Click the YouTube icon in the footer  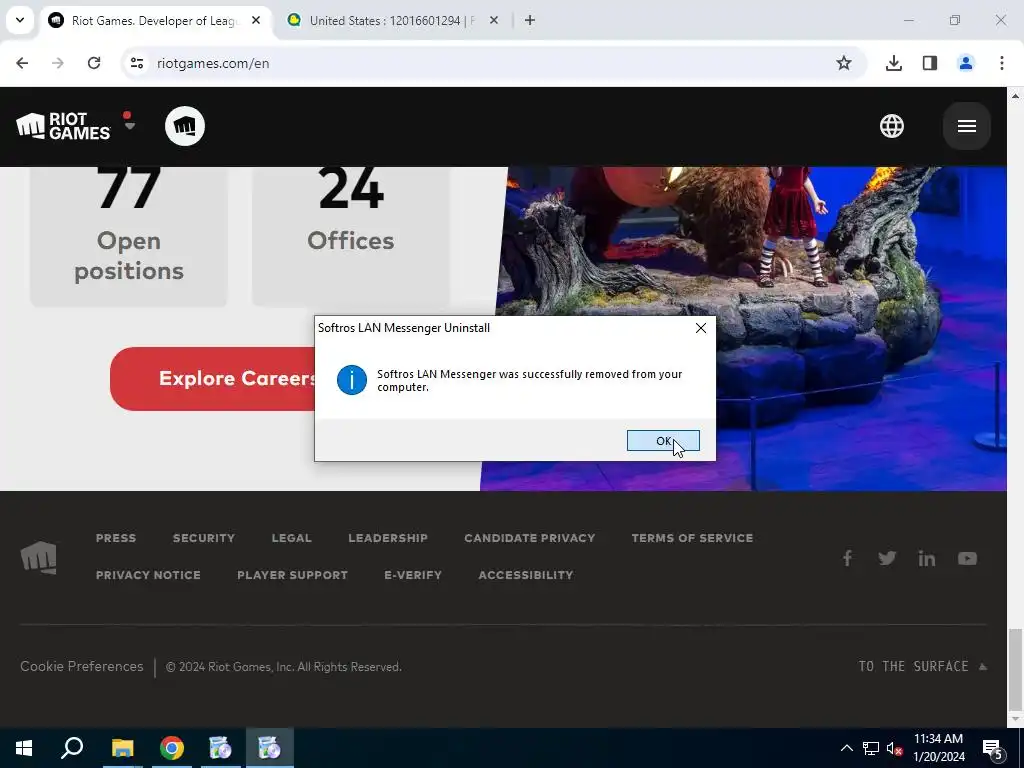[x=967, y=558]
